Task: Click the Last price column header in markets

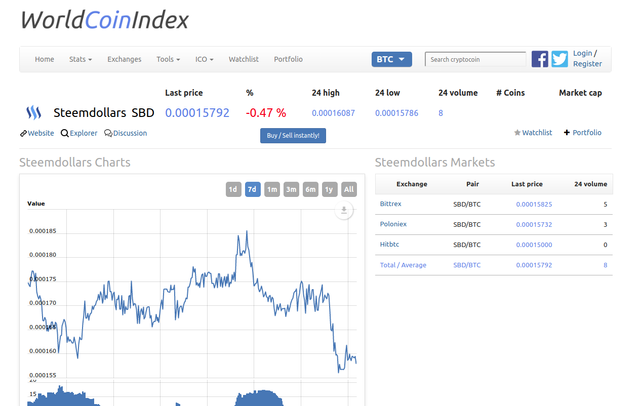Action: [x=527, y=184]
